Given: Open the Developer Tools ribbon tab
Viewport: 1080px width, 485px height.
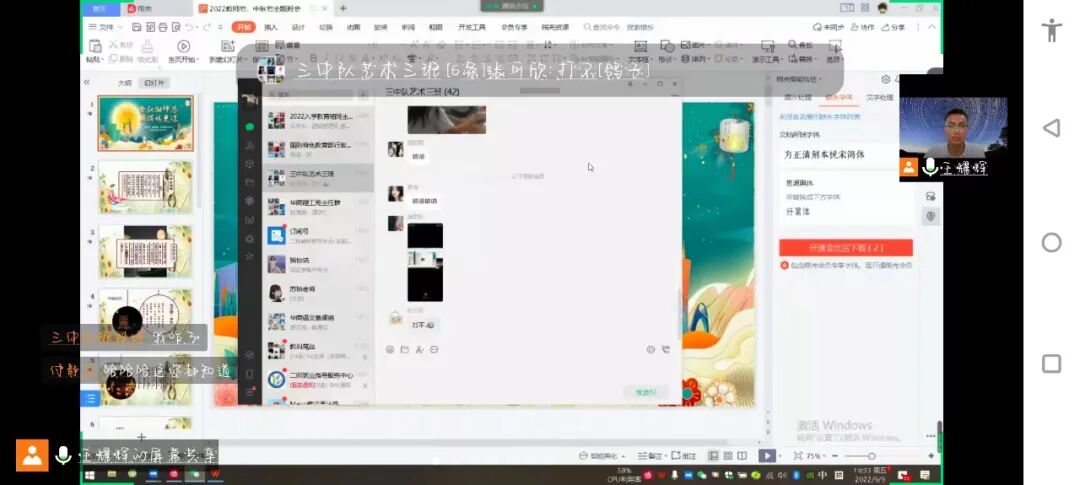Looking at the screenshot, I should [472, 28].
